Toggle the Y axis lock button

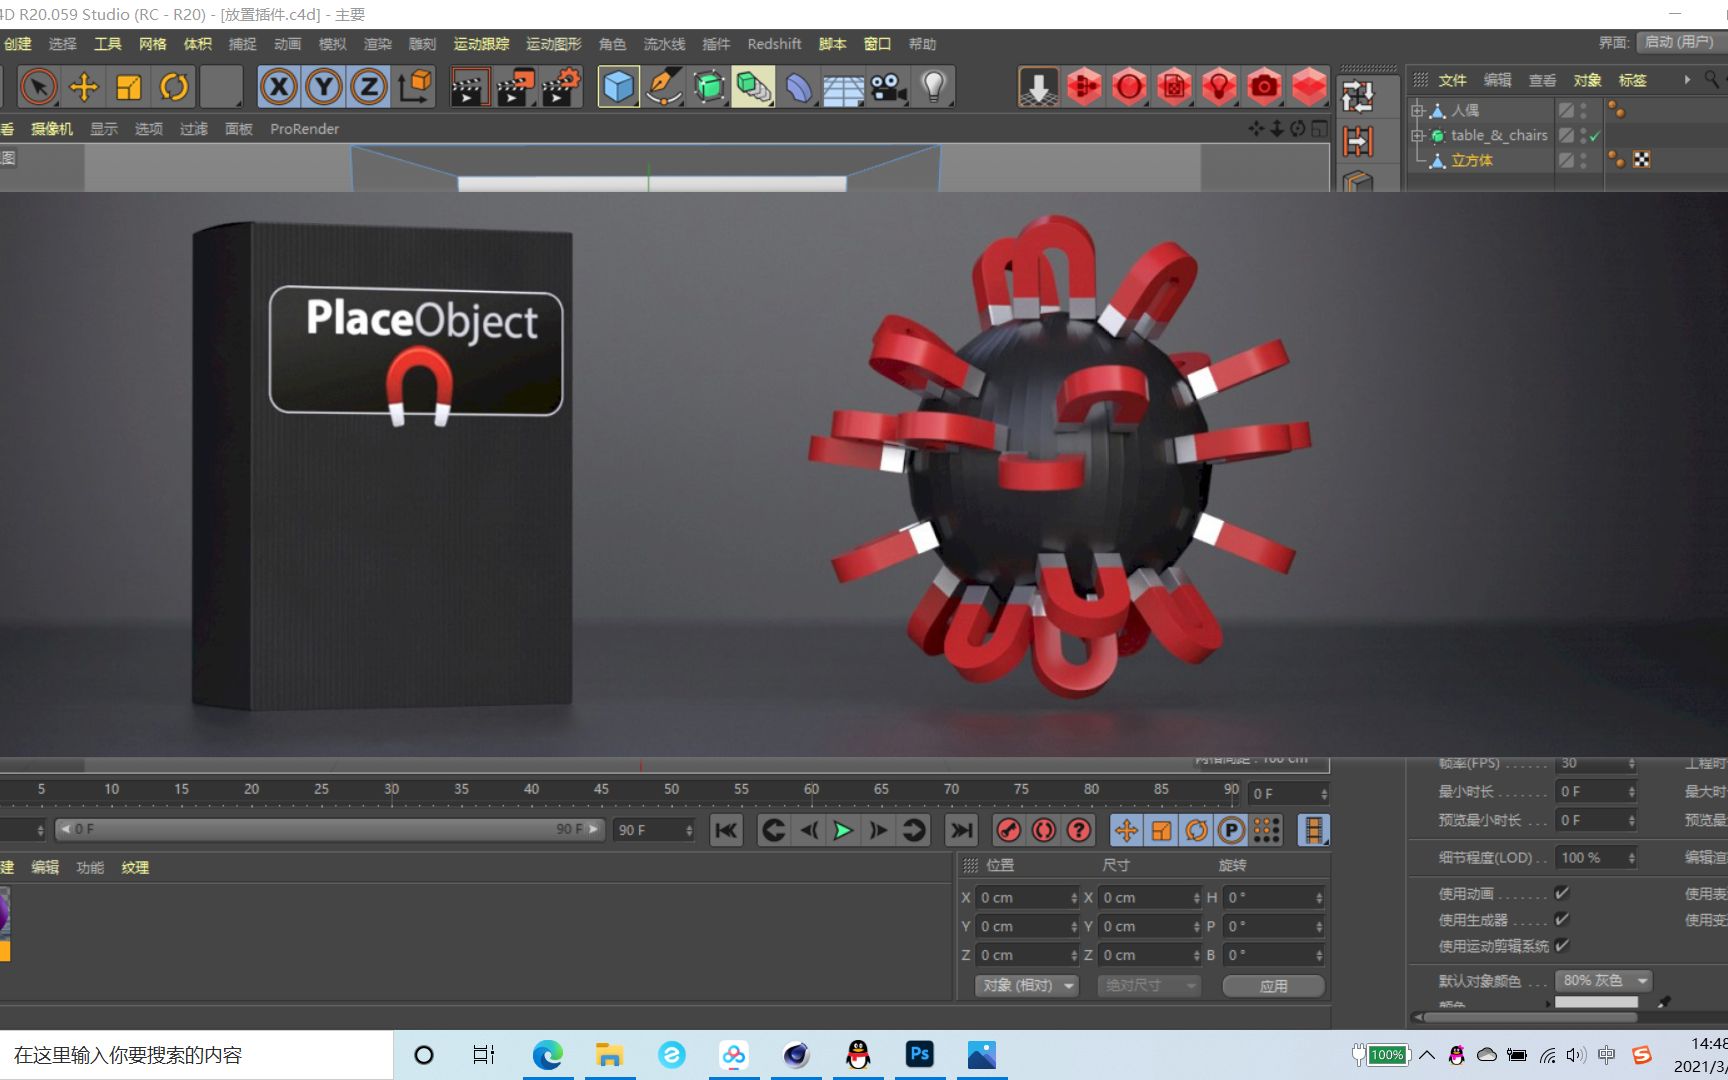coord(322,87)
